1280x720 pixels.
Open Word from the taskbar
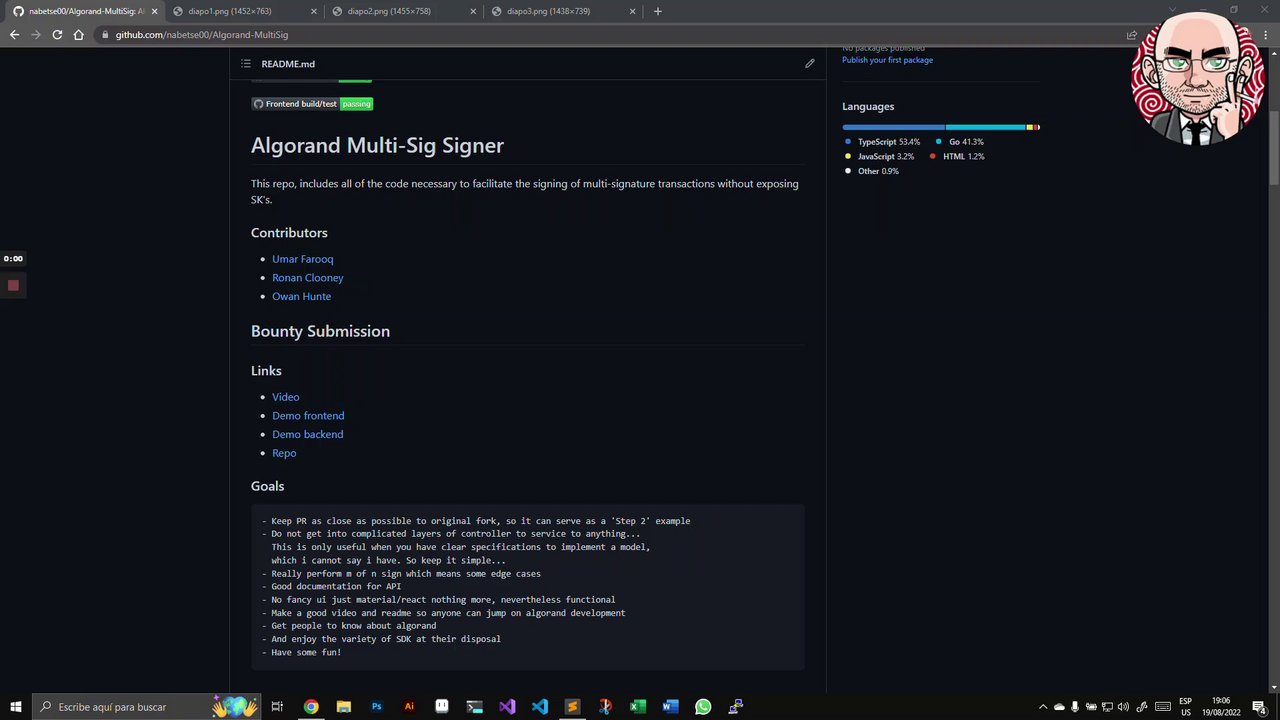tap(670, 707)
